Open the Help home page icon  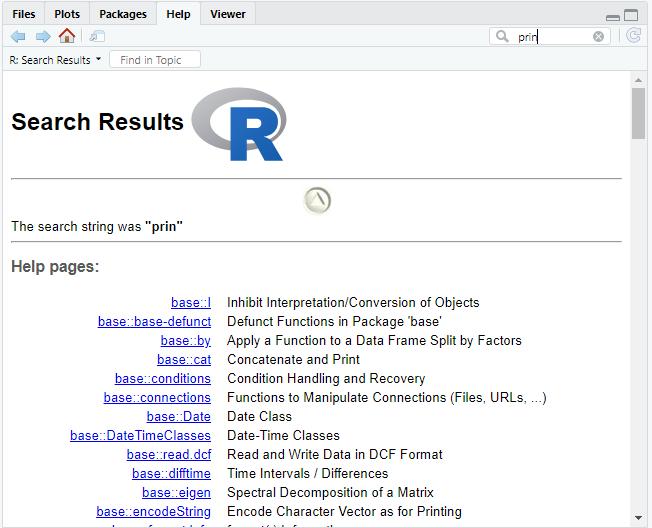coord(67,36)
